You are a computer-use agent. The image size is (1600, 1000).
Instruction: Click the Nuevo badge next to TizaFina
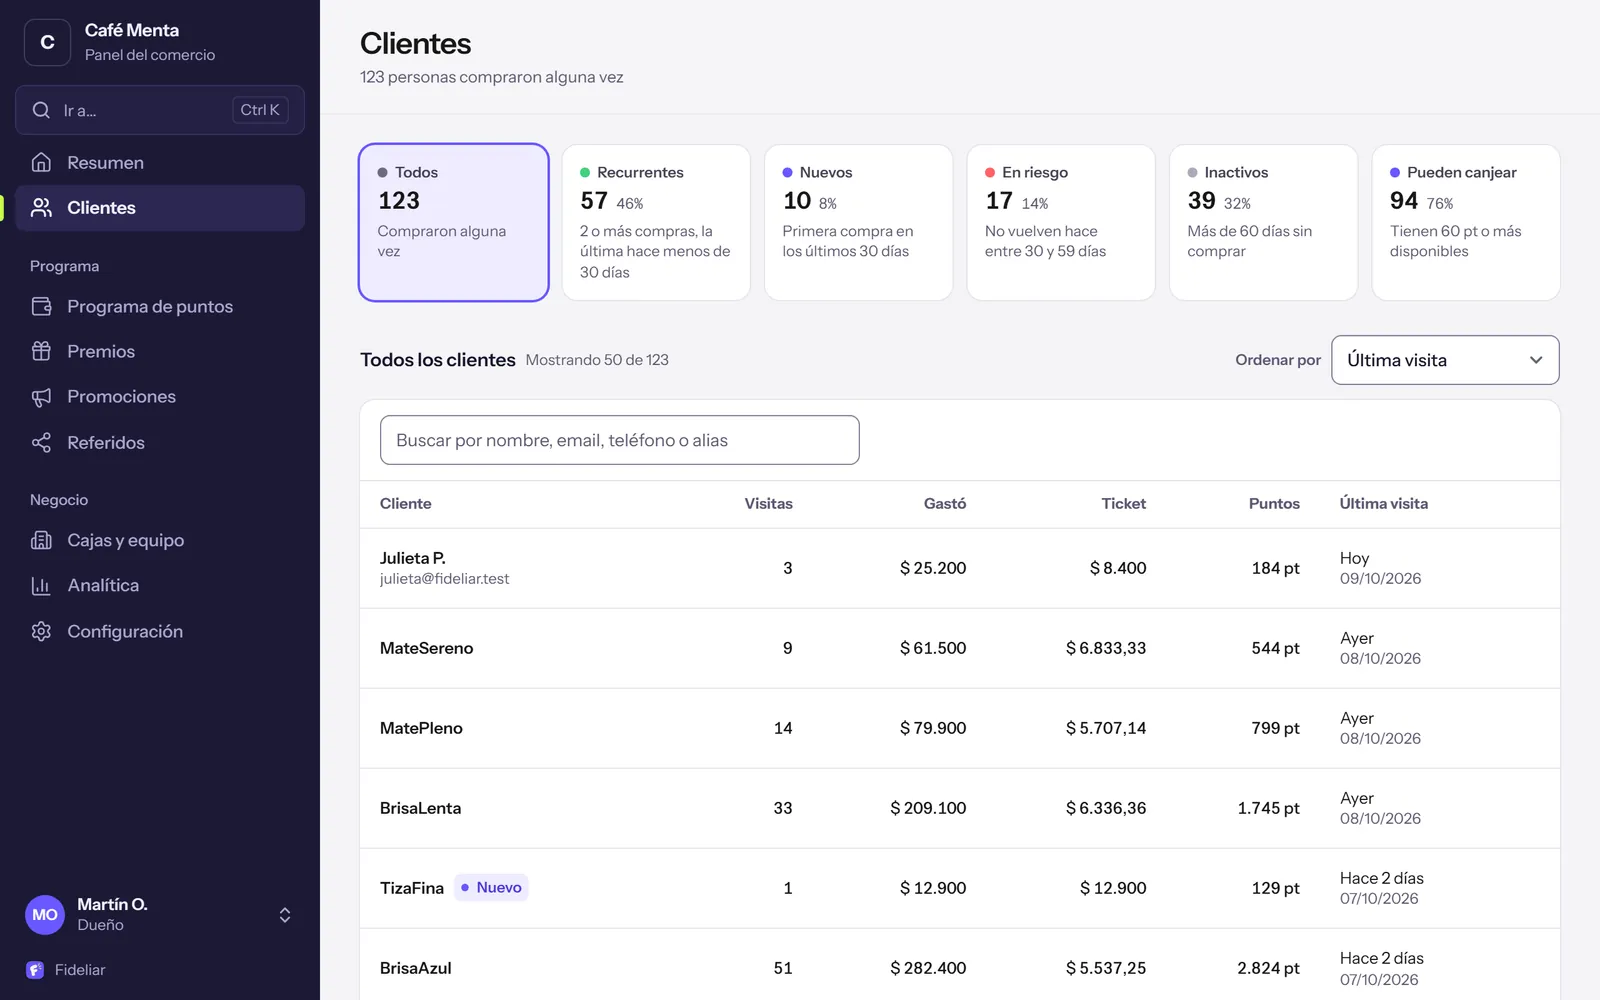(x=491, y=887)
